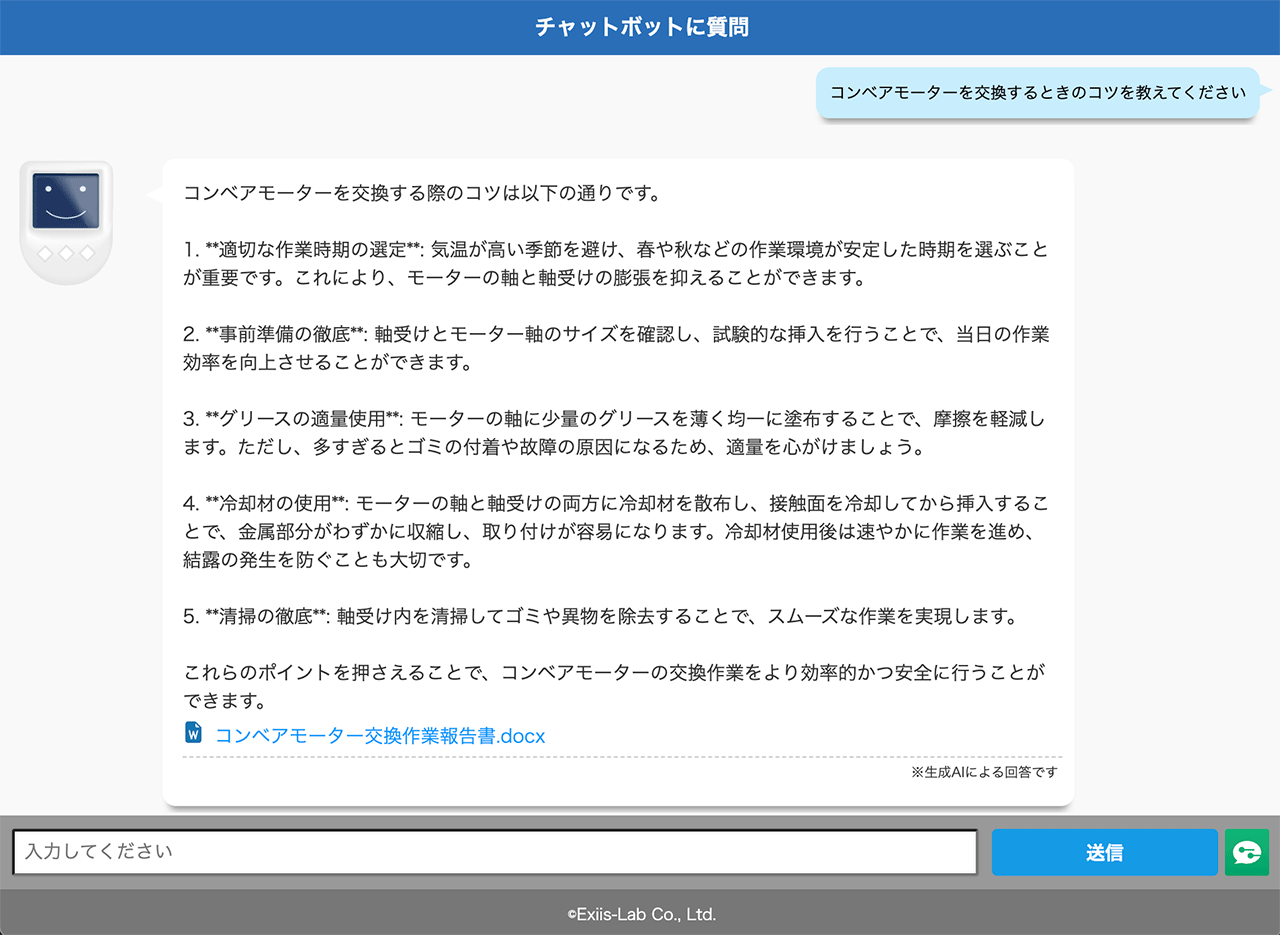Focus the 入力してください message input field
The image size is (1280, 935).
pos(494,852)
